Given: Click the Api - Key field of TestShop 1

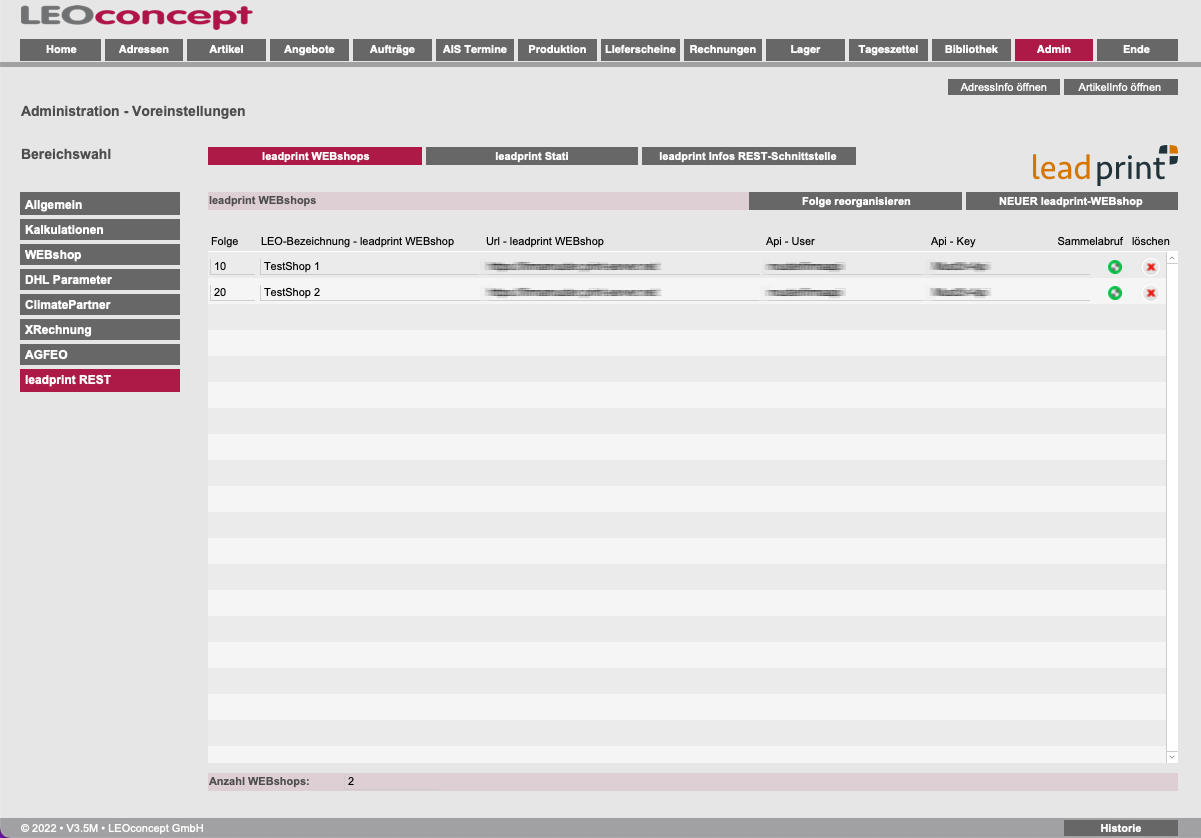Looking at the screenshot, I should [1009, 266].
